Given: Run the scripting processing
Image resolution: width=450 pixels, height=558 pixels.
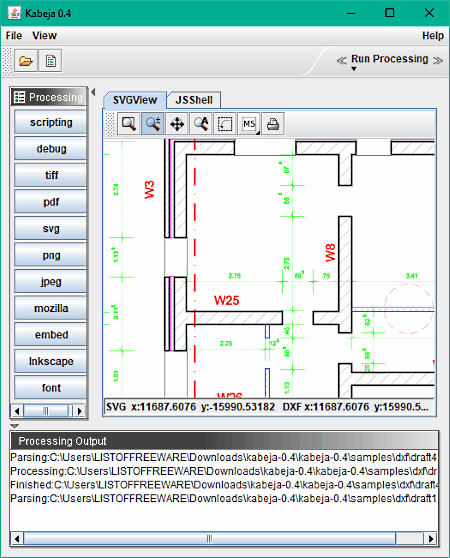Looking at the screenshot, I should (51, 122).
